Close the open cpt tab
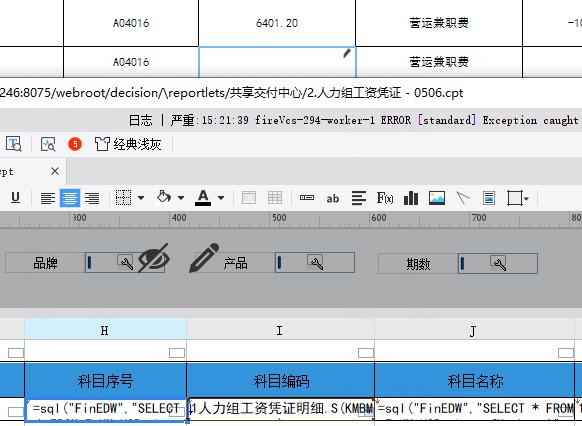 tap(55, 171)
